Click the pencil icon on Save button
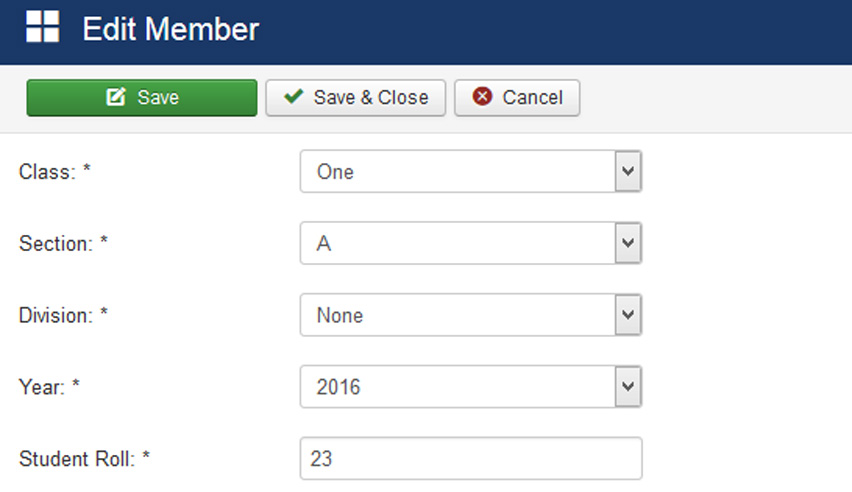Viewport: 852px width, 492px height. click(115, 98)
